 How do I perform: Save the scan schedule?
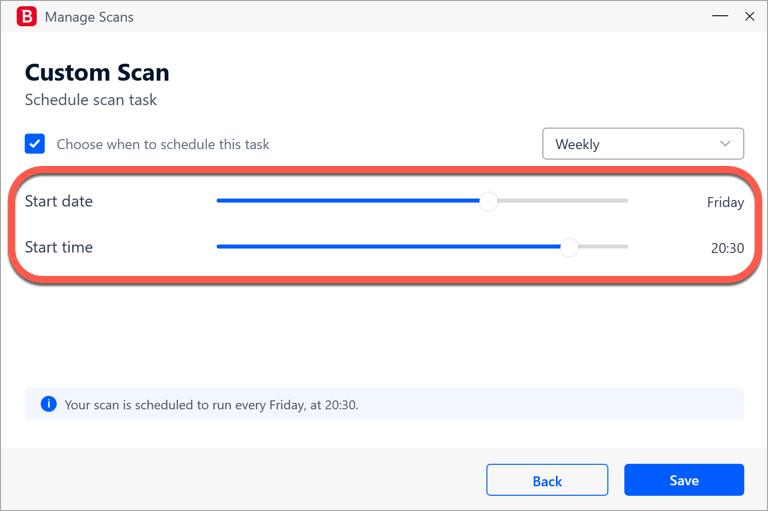[684, 480]
